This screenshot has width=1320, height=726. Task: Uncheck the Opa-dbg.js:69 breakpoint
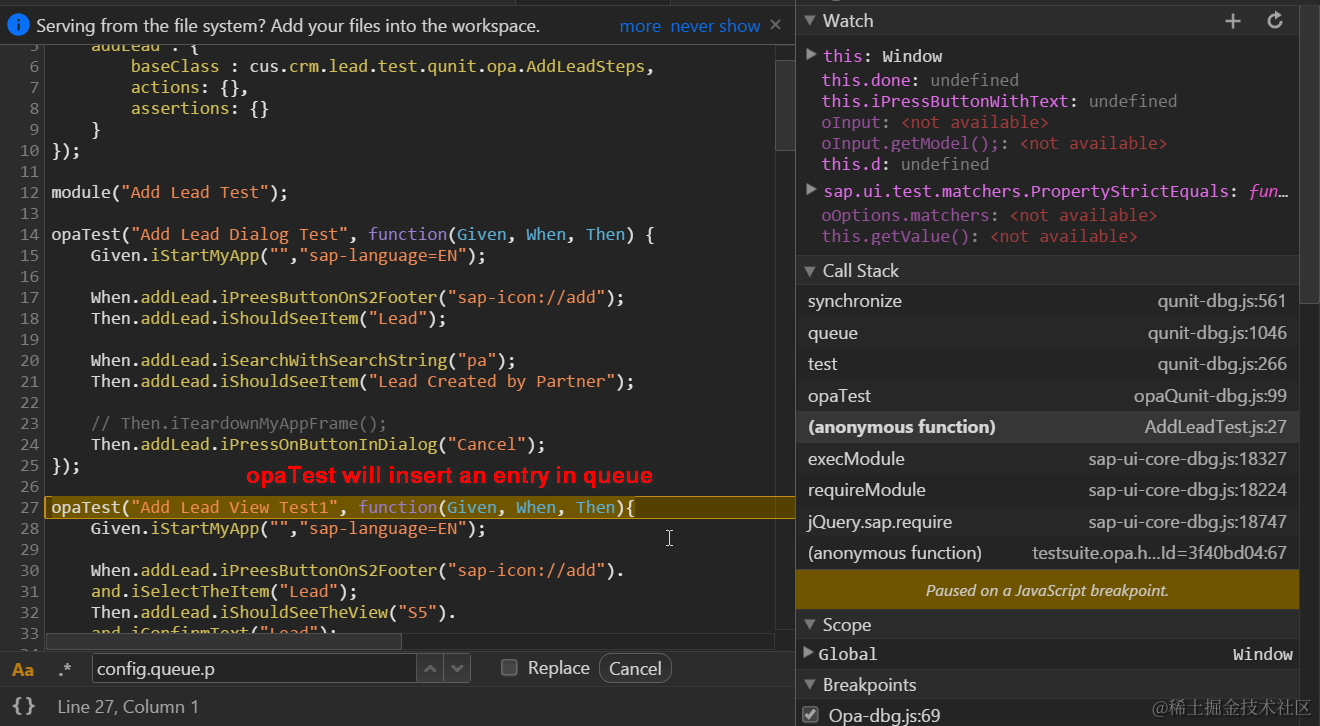click(x=811, y=714)
